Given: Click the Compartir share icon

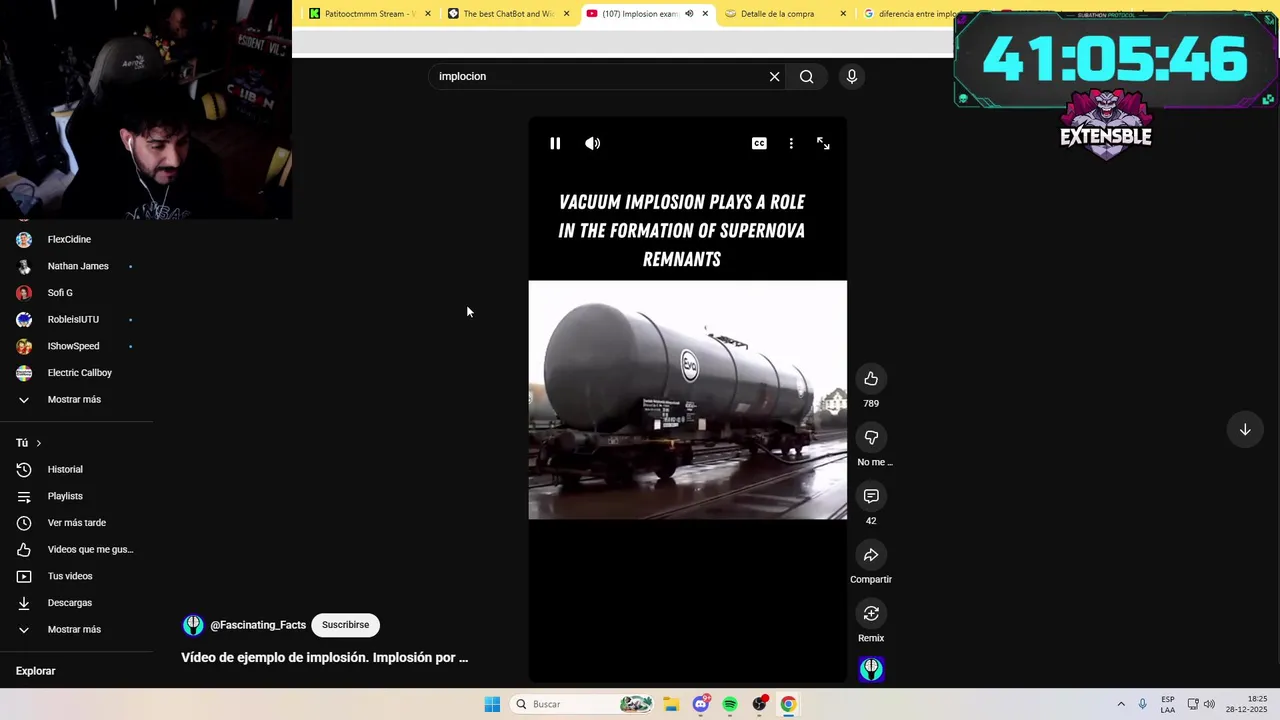Looking at the screenshot, I should coord(871,555).
